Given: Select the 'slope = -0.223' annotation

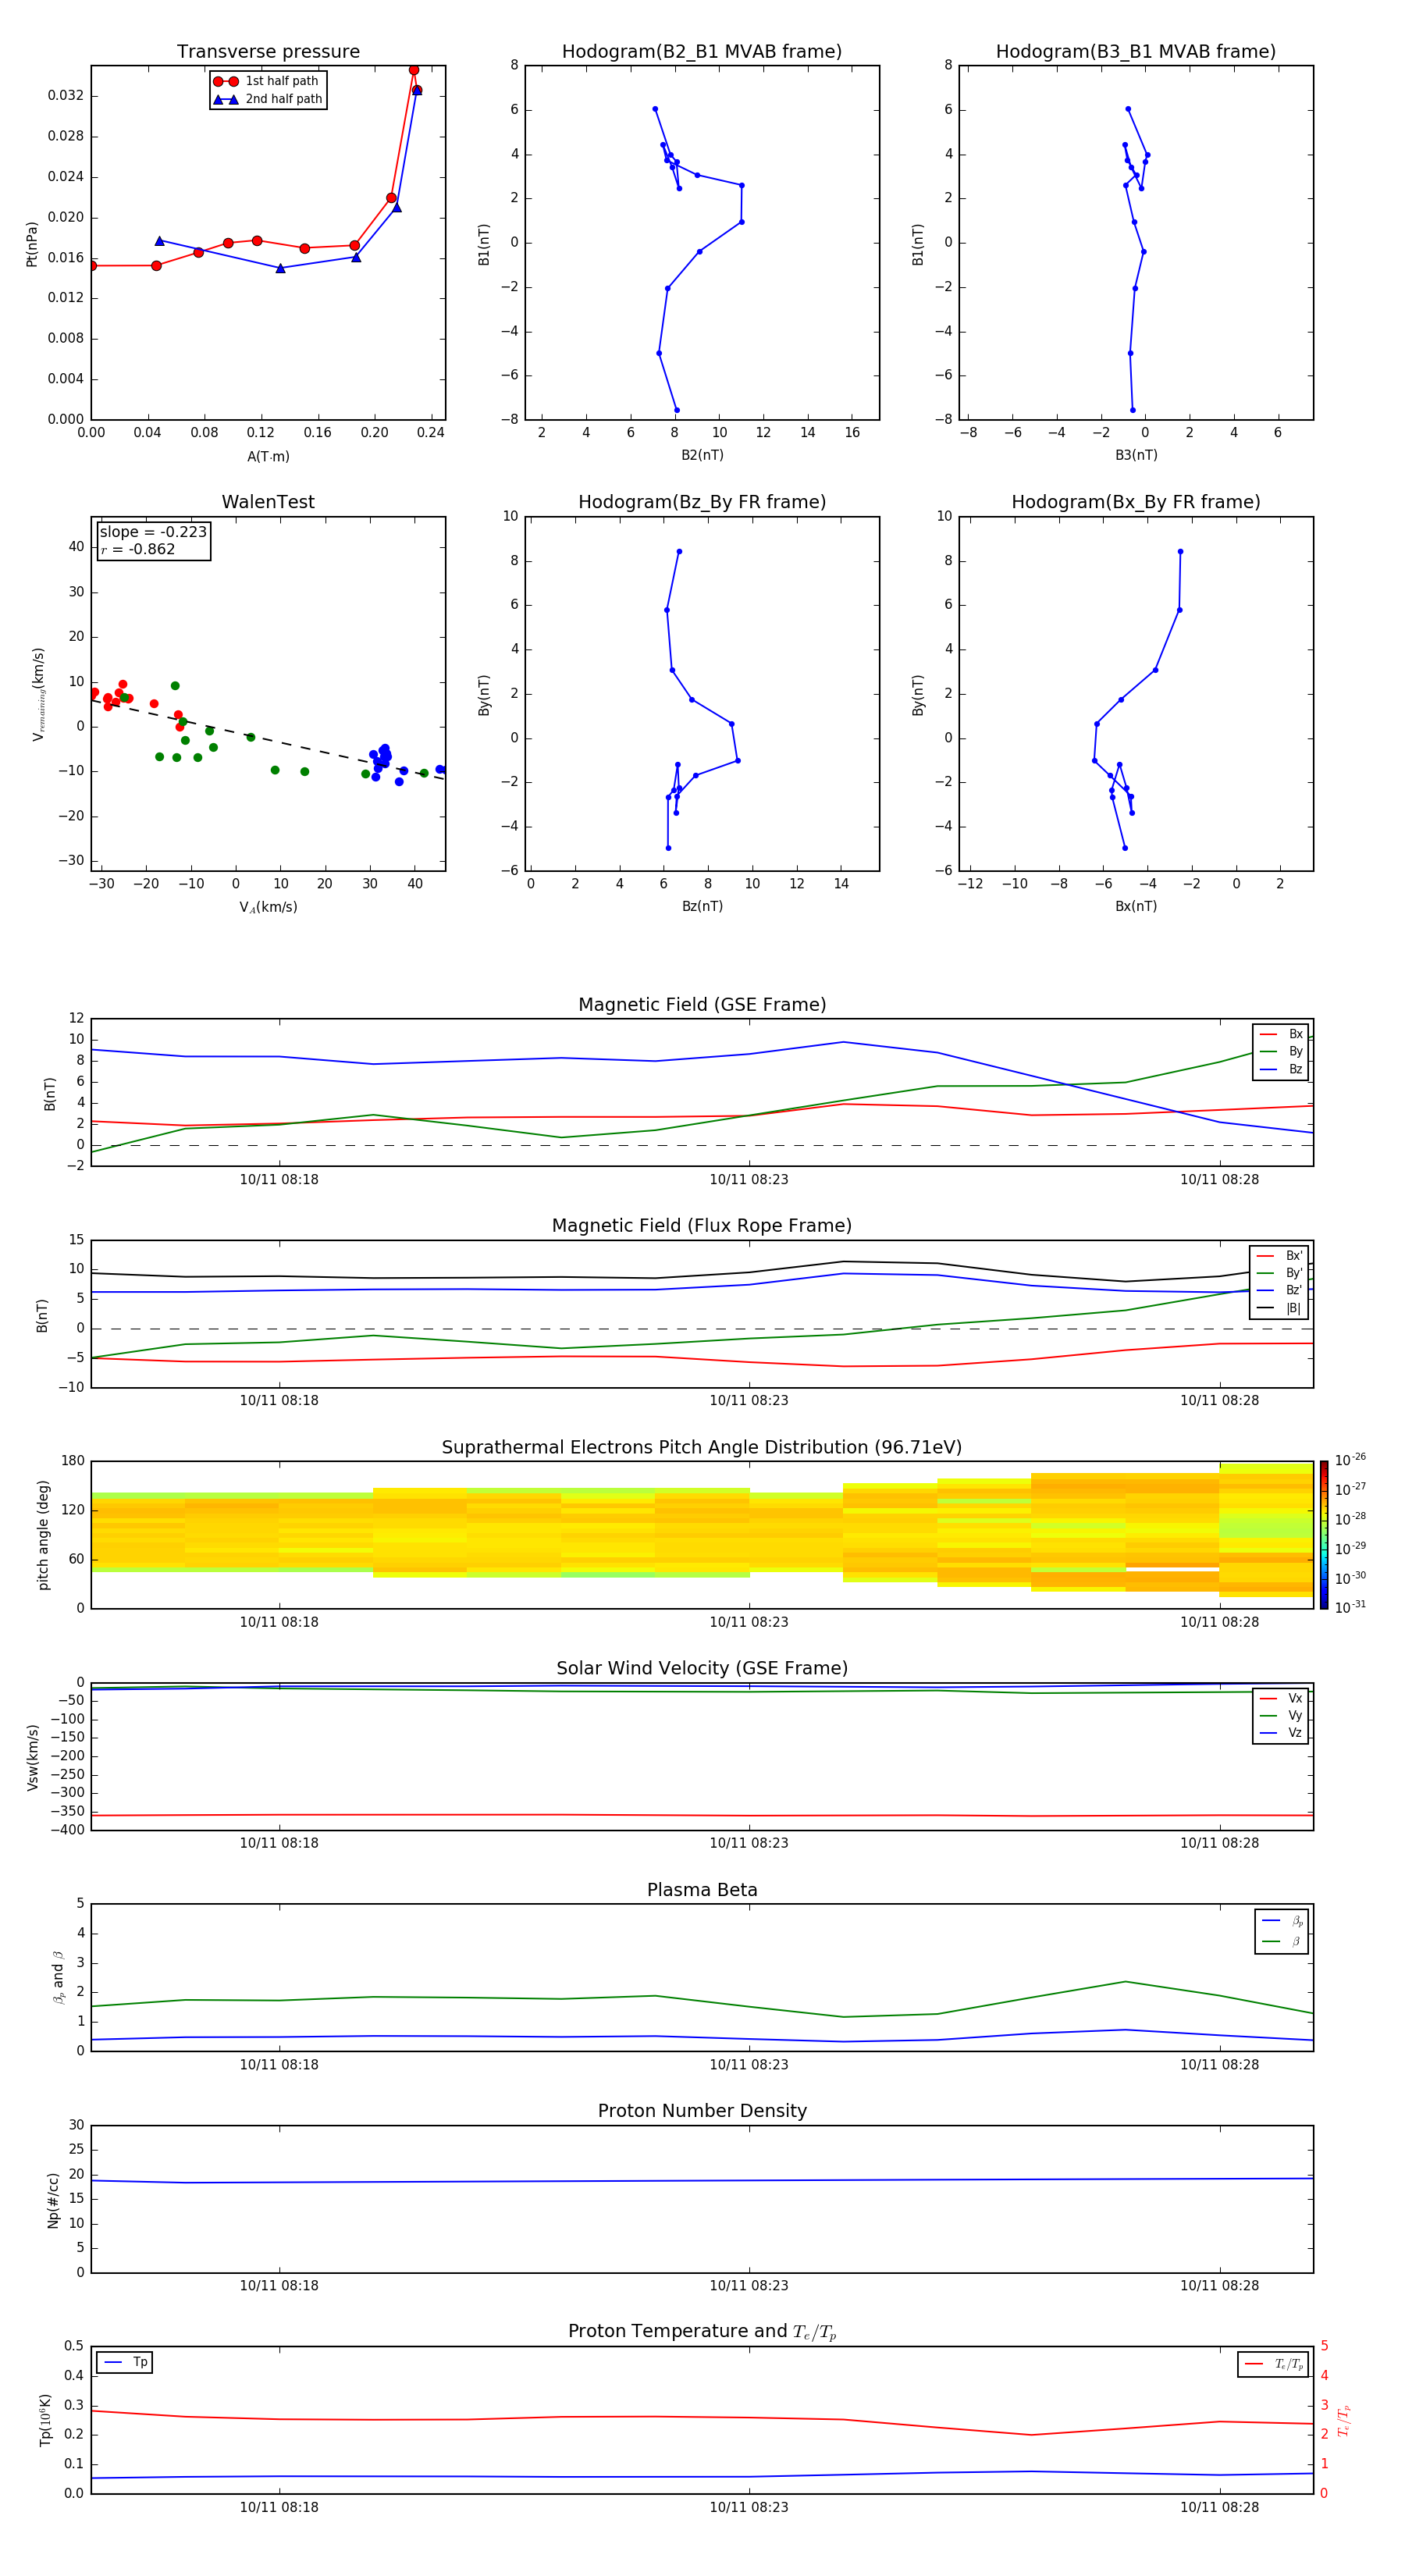Looking at the screenshot, I should pyautogui.click(x=153, y=532).
